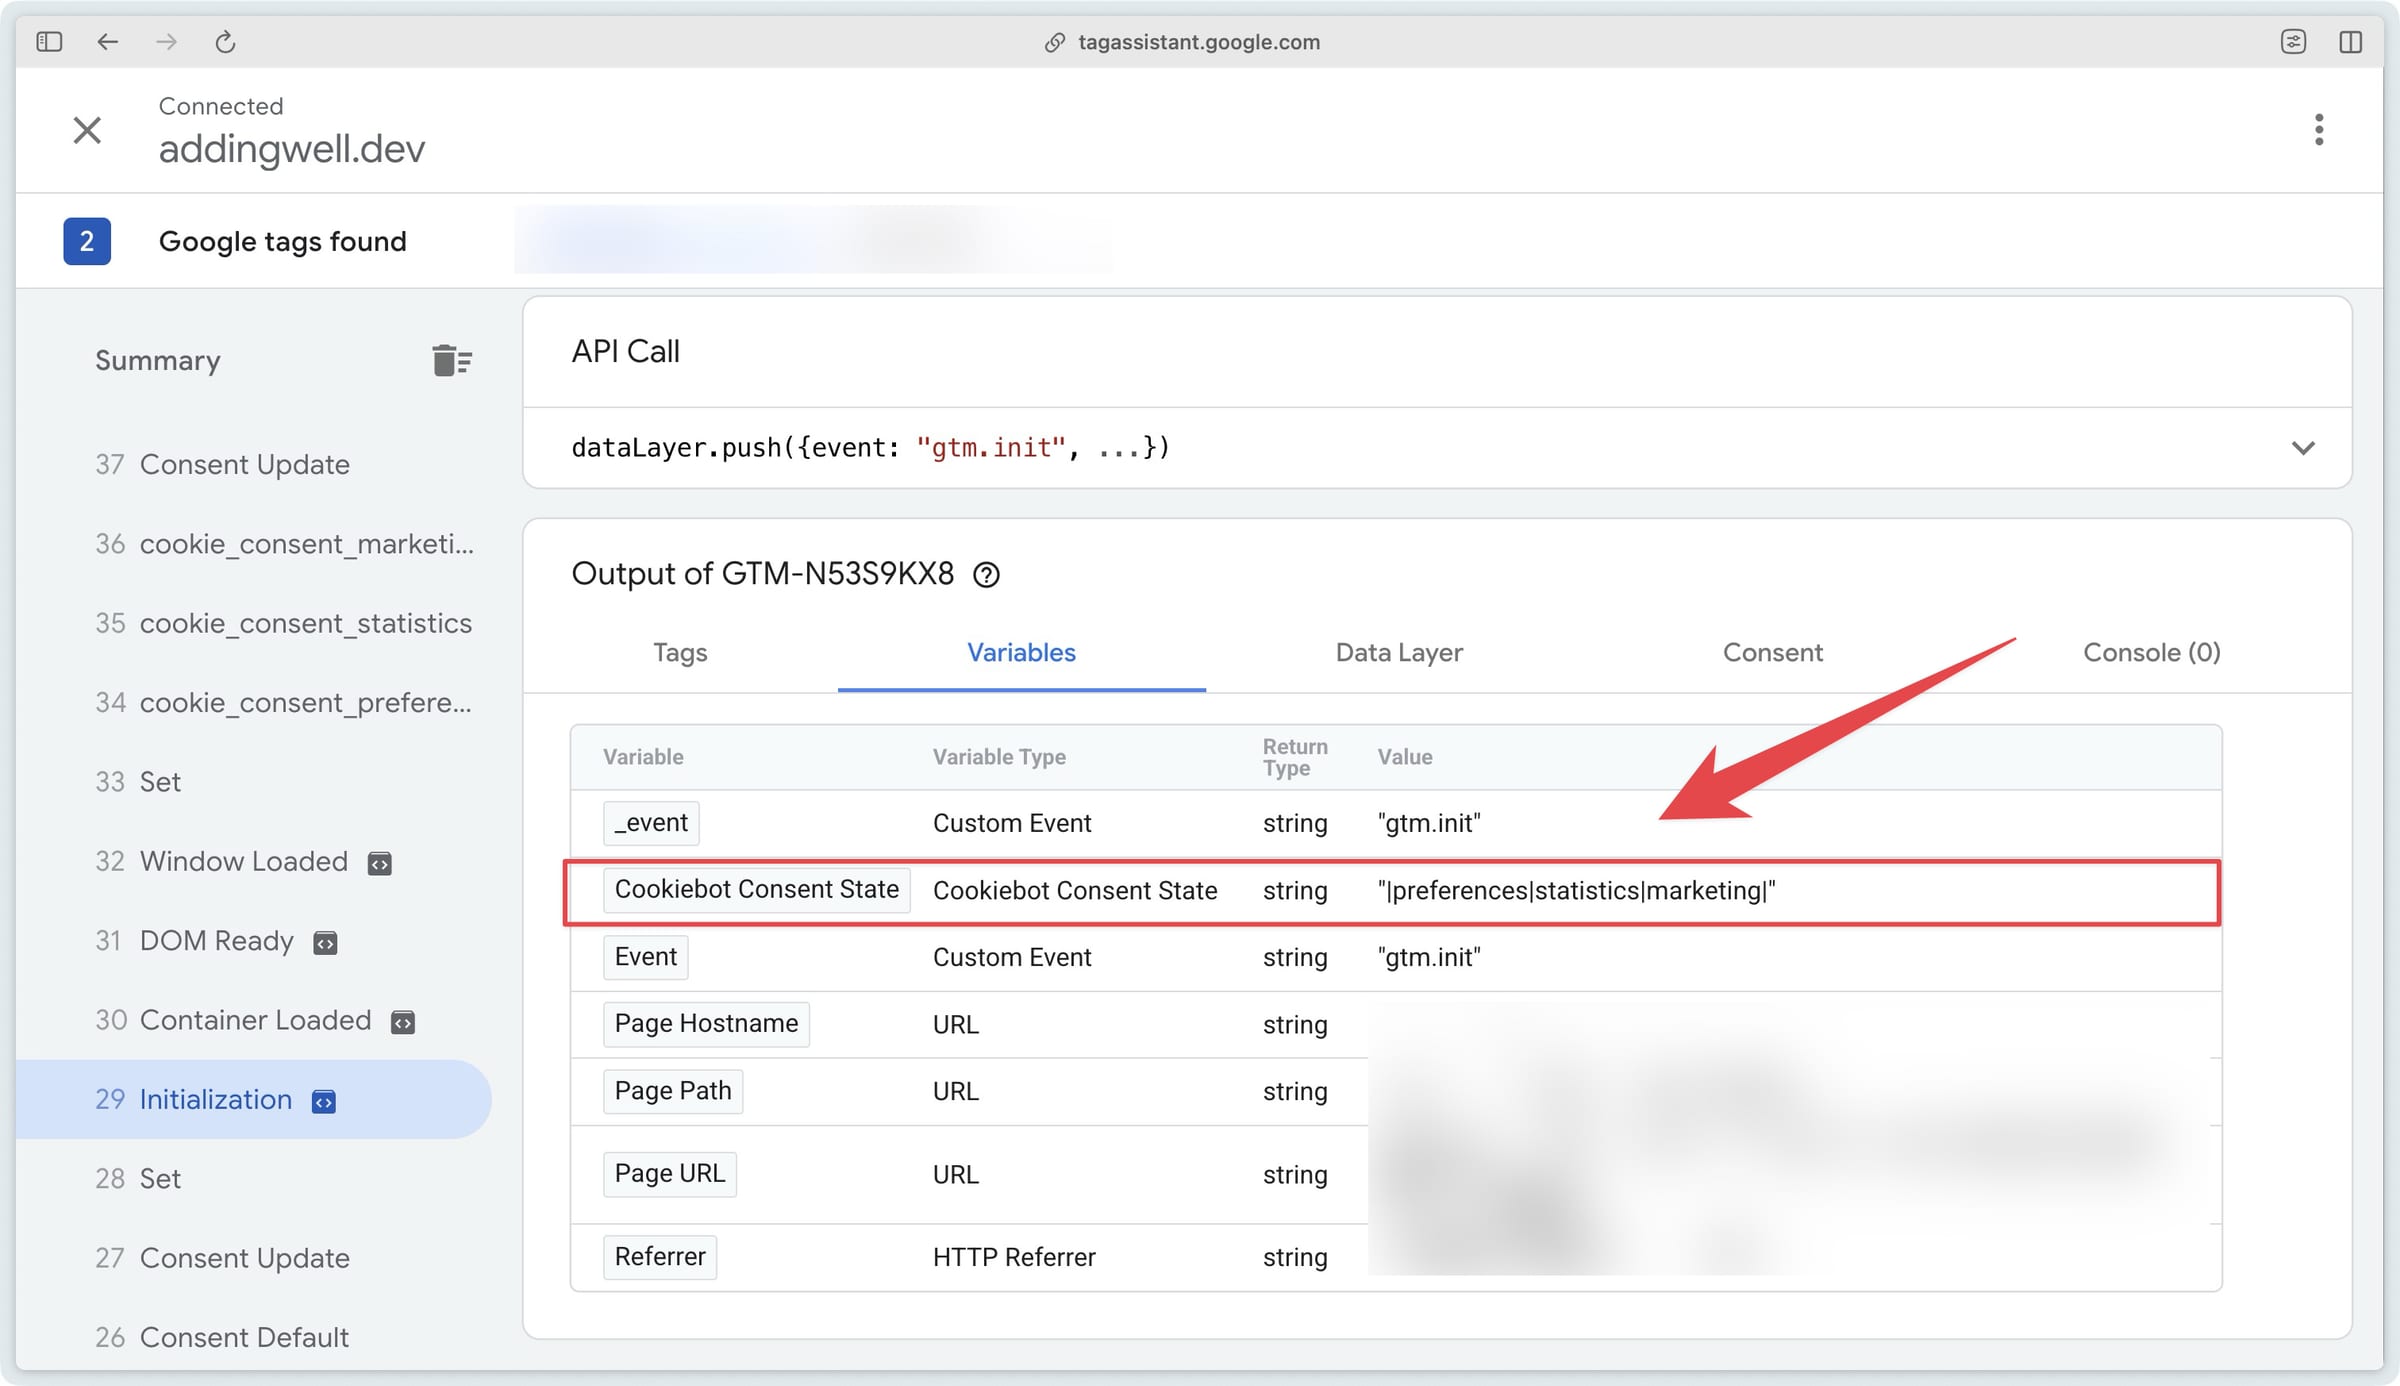This screenshot has width=2400, height=1386.
Task: Select event 29 Initialization
Action: click(253, 1099)
